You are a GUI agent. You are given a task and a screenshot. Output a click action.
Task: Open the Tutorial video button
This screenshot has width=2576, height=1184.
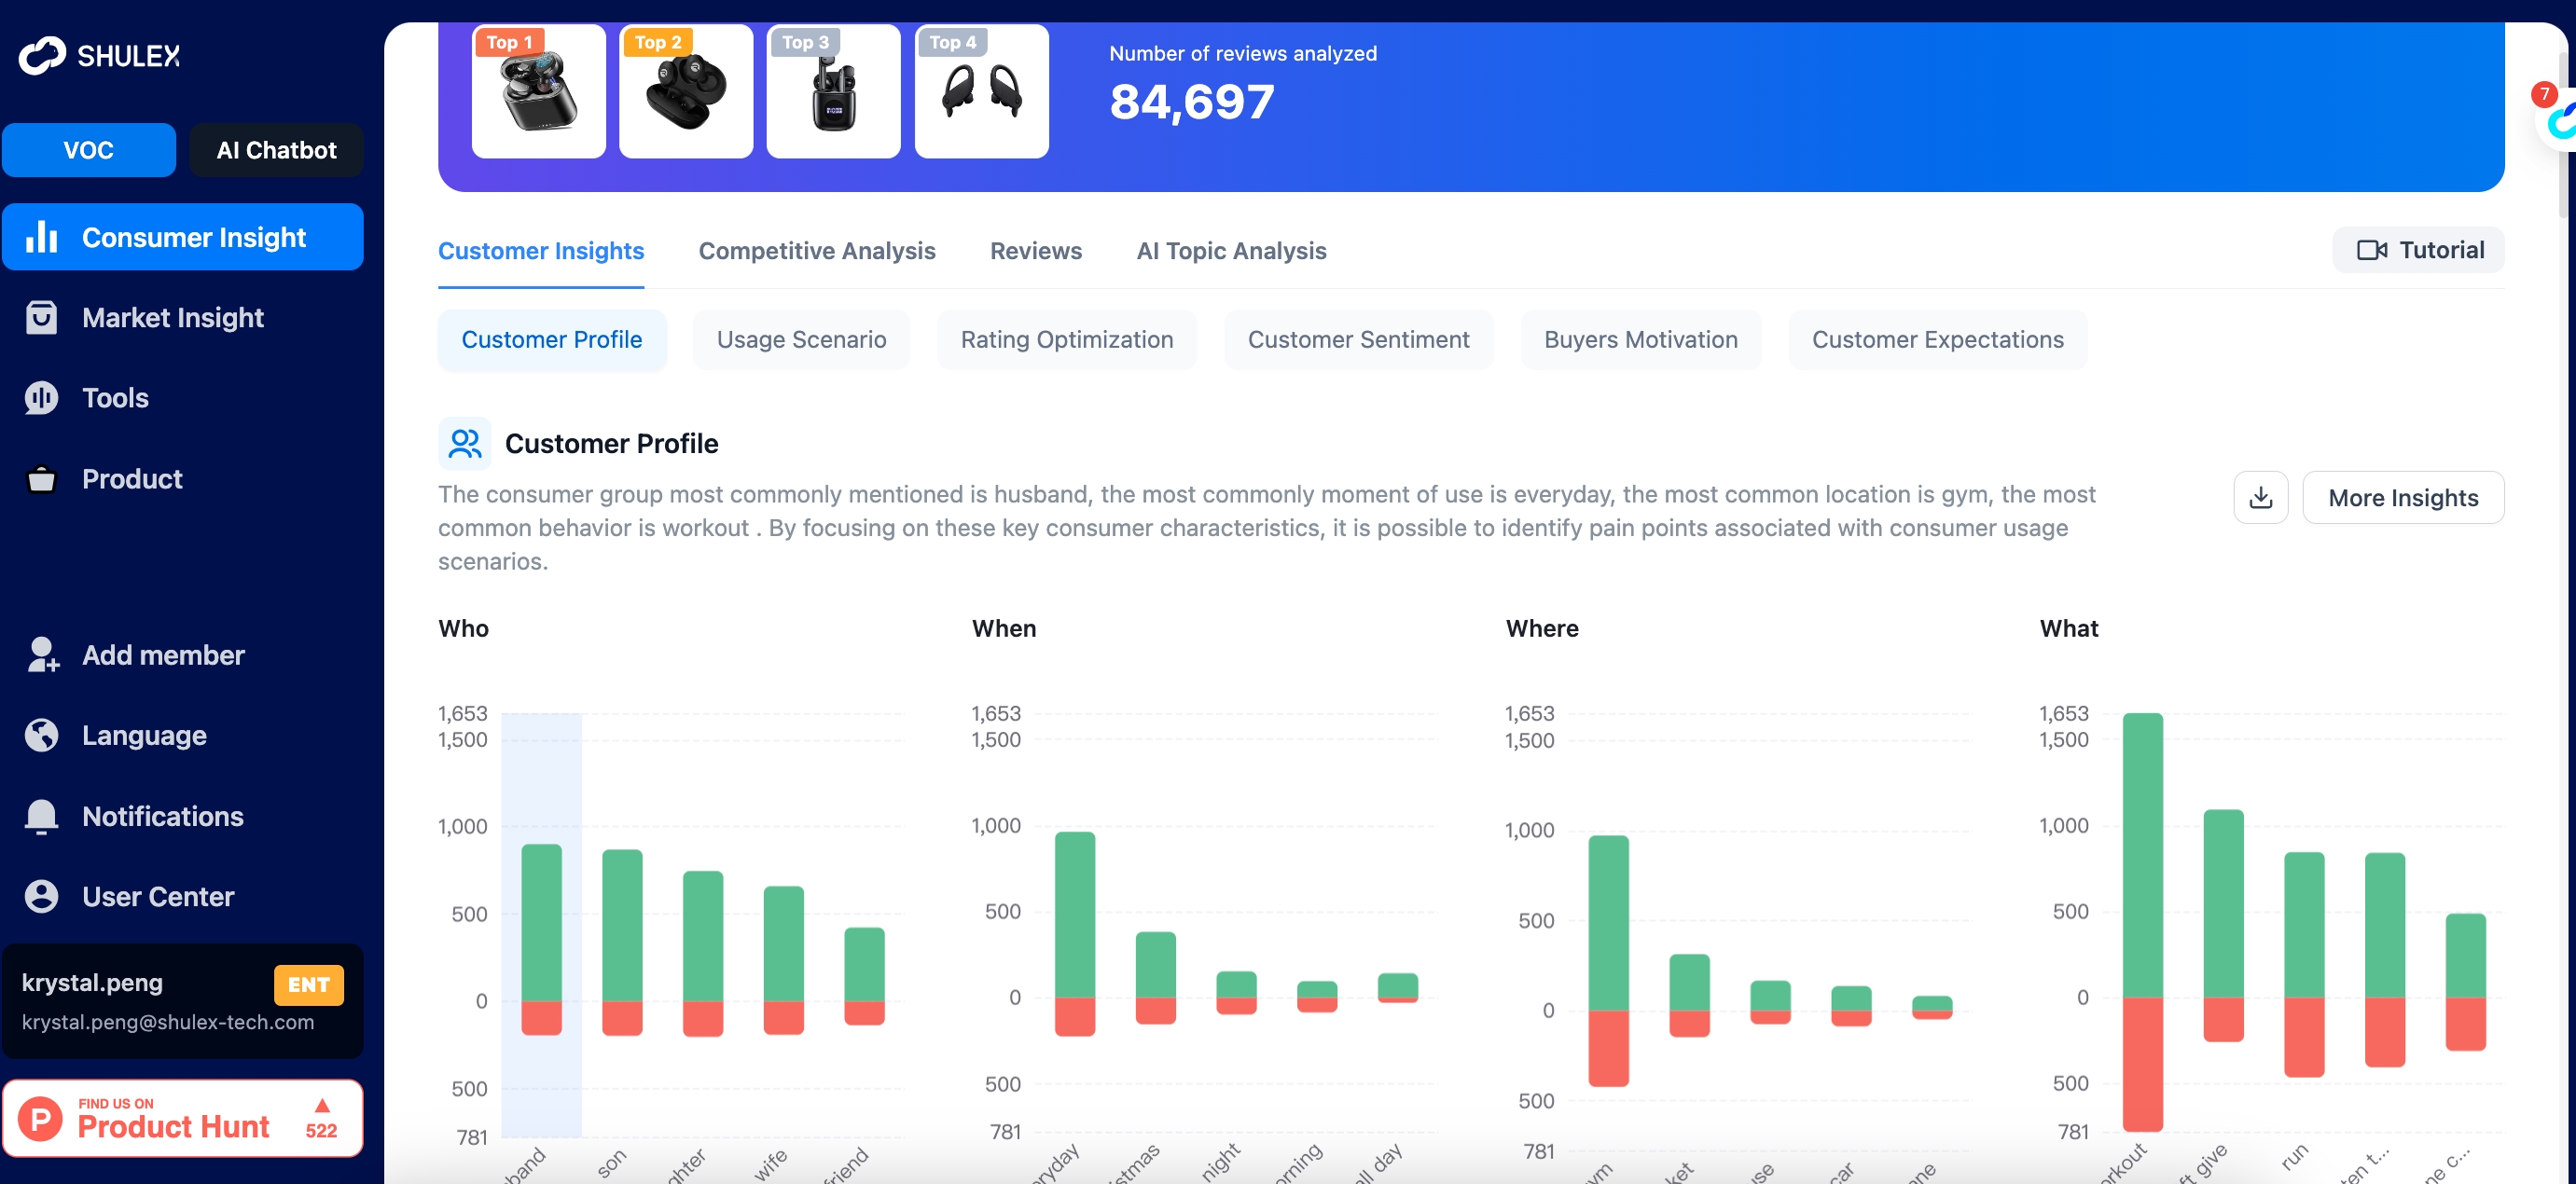pyautogui.click(x=2418, y=250)
